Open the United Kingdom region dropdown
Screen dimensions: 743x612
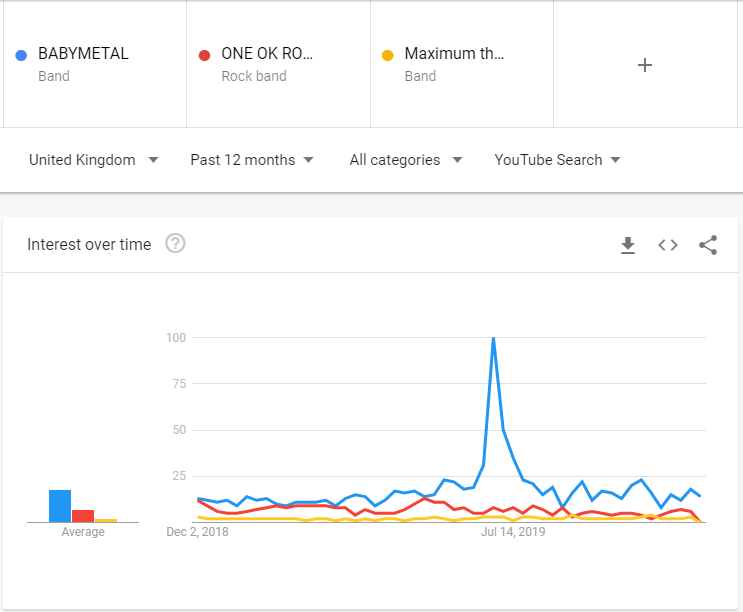pos(94,160)
